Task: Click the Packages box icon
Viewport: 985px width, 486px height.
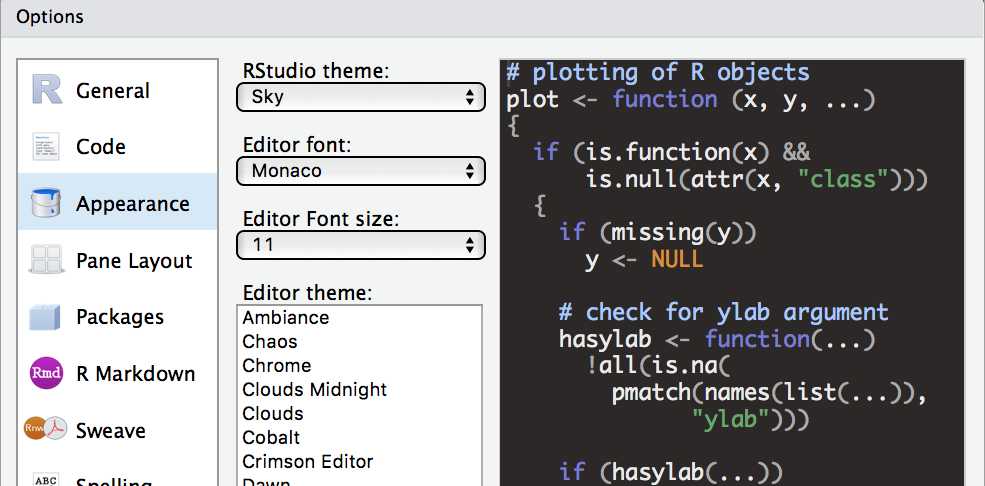Action: tap(47, 317)
